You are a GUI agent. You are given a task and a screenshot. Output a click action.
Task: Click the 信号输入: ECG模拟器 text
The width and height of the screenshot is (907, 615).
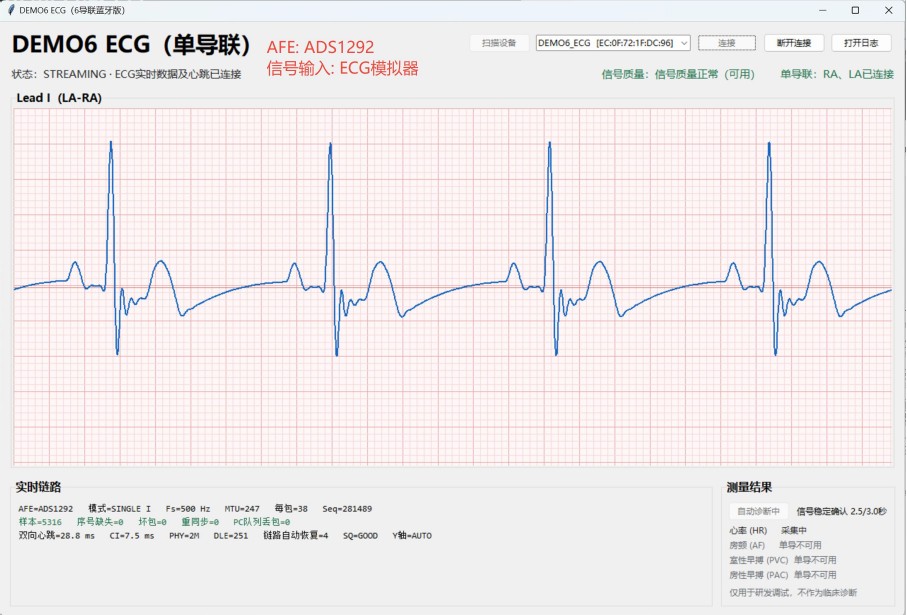(x=342, y=68)
